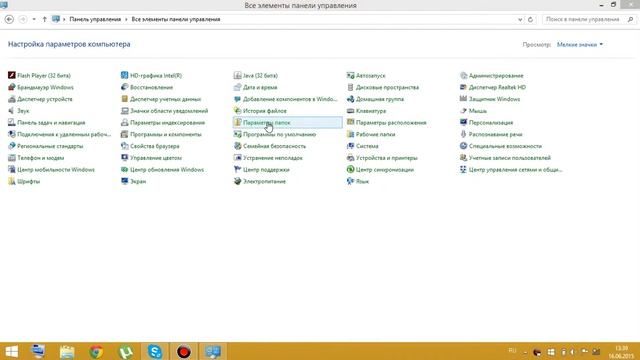Open Свойства браузера link
640x360 pixels.
click(x=155, y=146)
